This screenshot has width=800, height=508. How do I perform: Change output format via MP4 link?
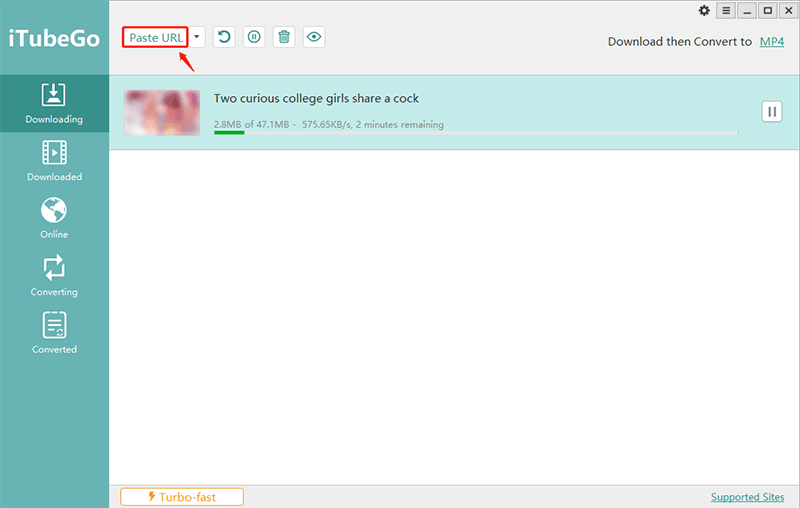coord(771,42)
